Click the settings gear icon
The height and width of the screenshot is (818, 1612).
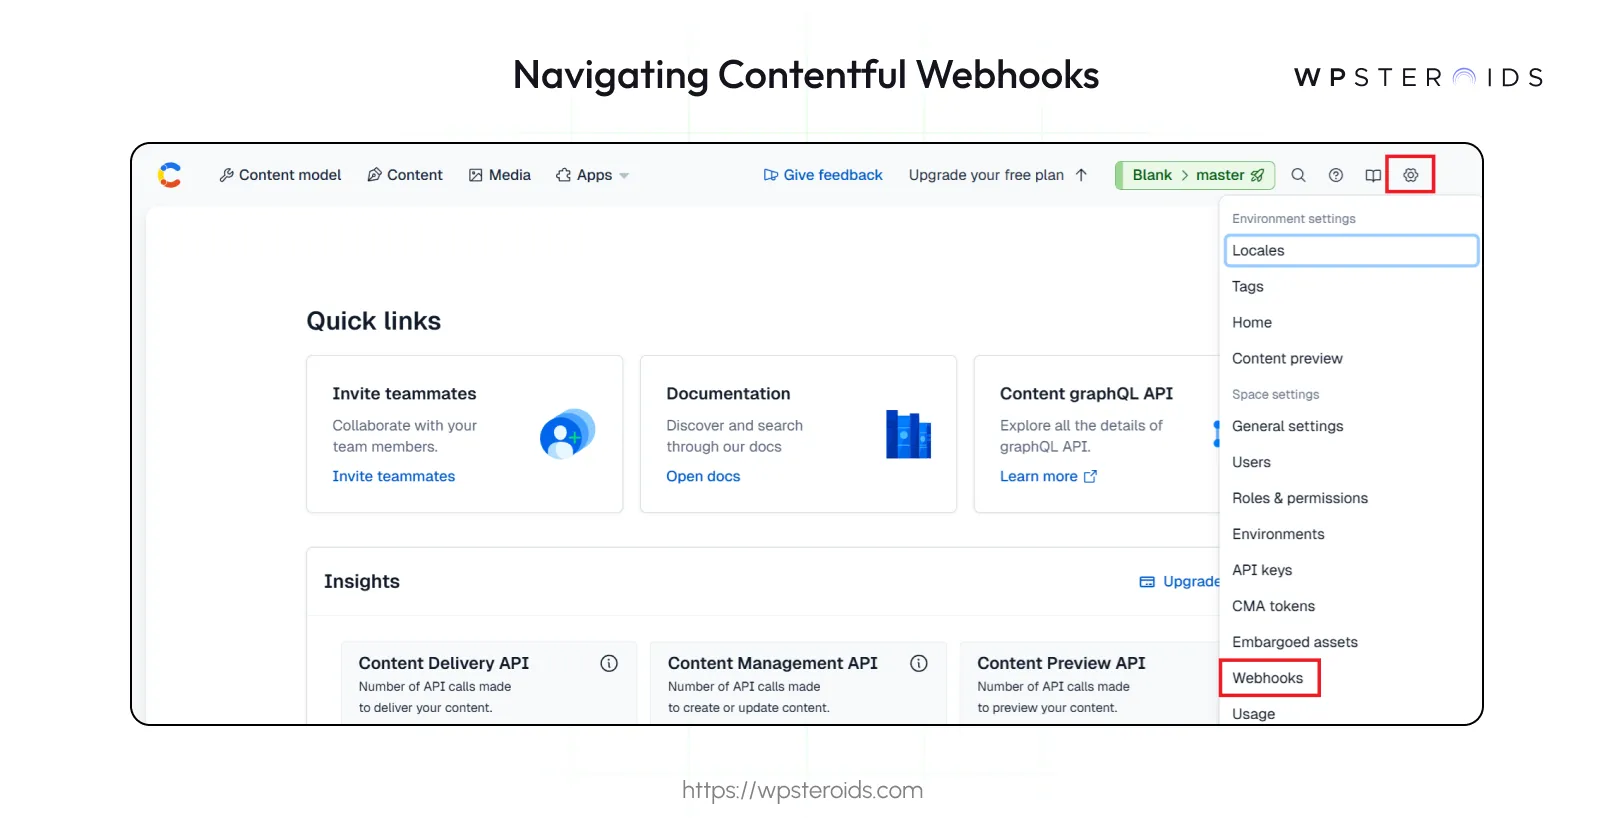(1411, 175)
